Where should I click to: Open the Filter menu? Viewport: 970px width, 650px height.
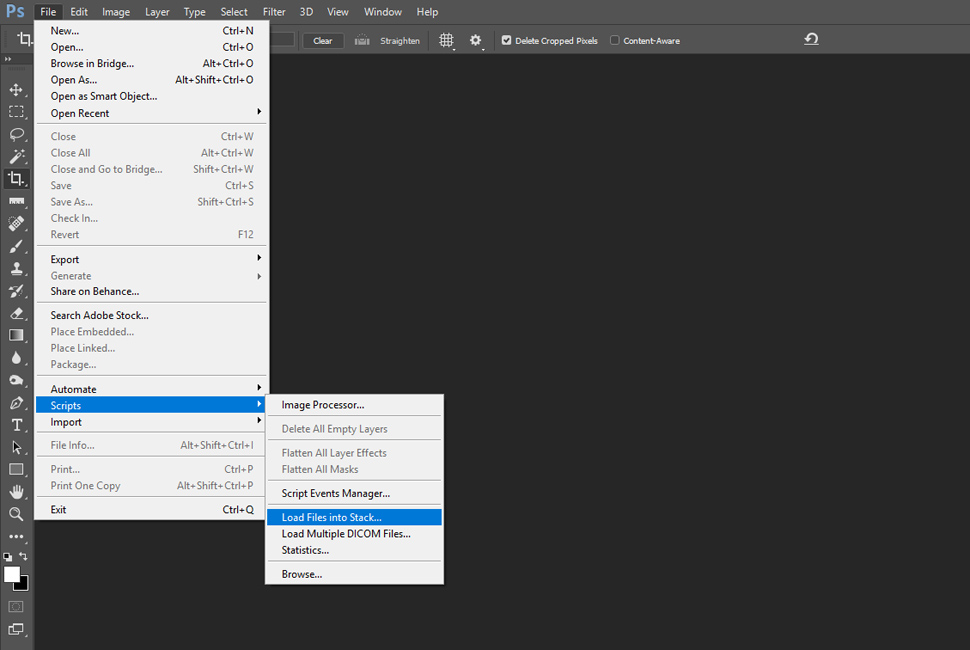(x=274, y=12)
